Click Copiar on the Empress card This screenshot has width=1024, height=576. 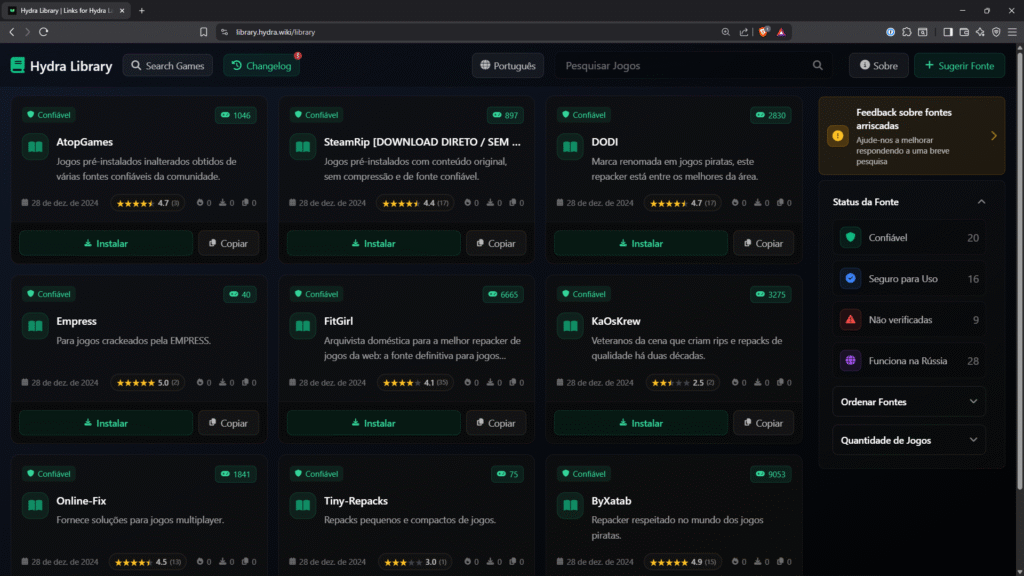pos(229,423)
